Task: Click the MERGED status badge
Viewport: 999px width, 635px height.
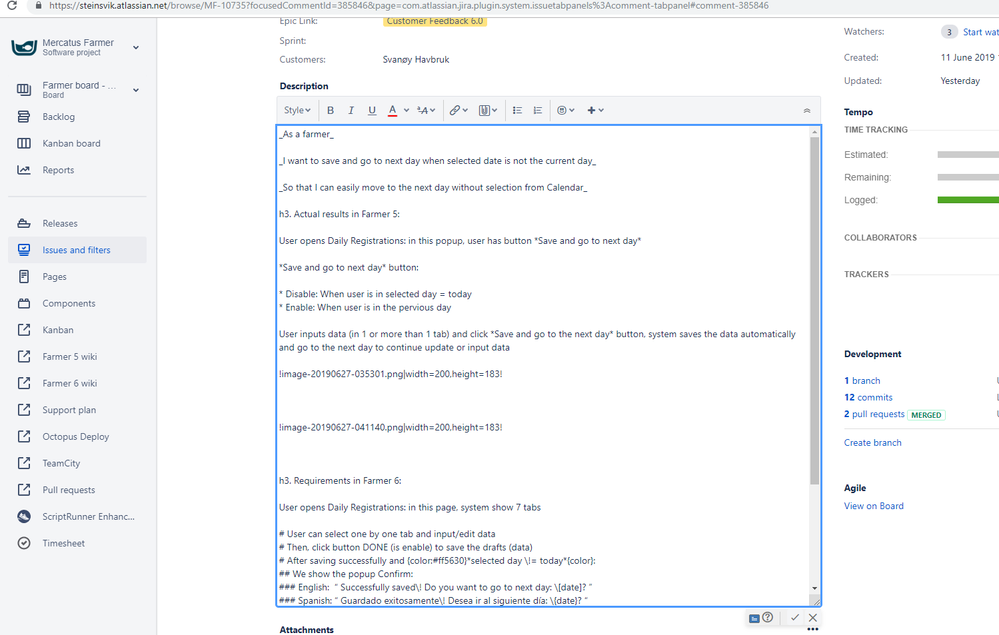Action: (926, 415)
